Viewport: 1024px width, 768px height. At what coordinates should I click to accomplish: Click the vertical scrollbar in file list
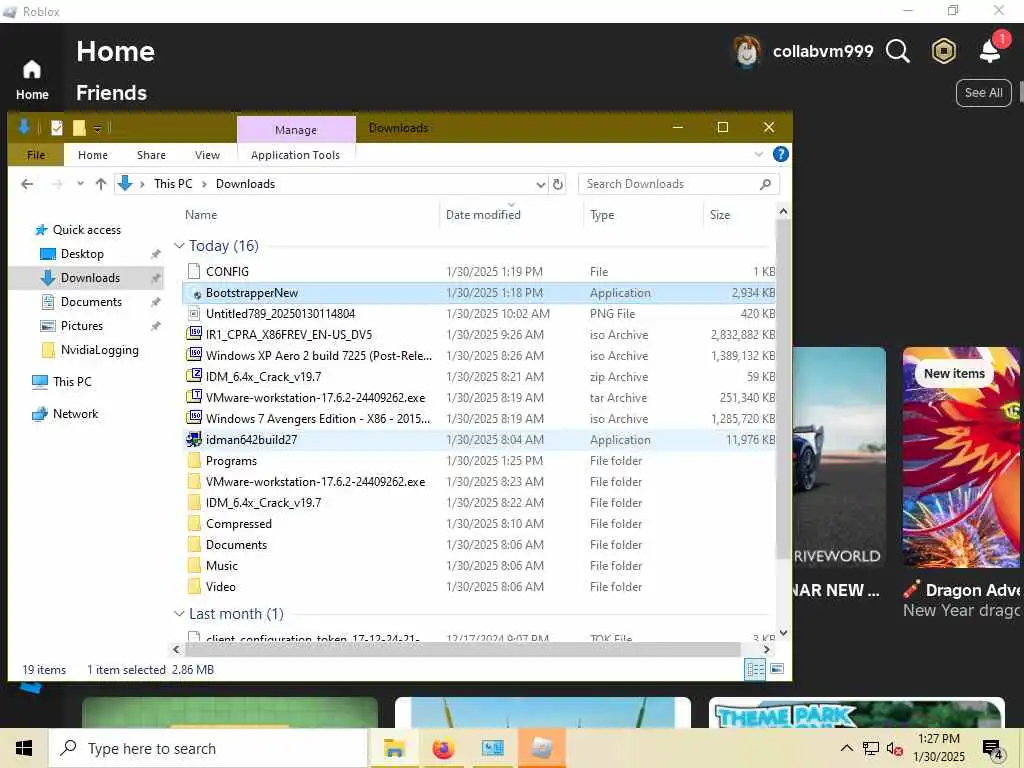click(783, 389)
